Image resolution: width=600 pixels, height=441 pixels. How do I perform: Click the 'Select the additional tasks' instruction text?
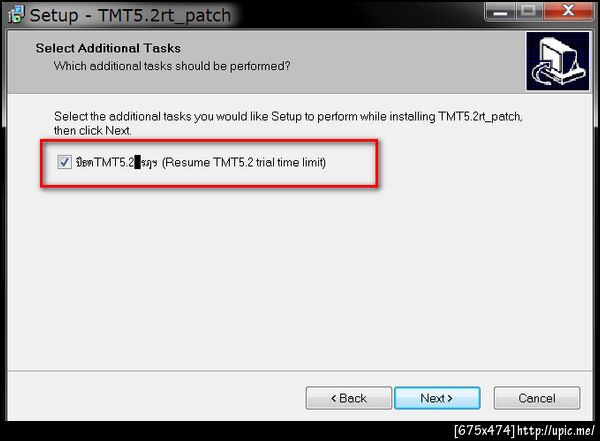288,116
